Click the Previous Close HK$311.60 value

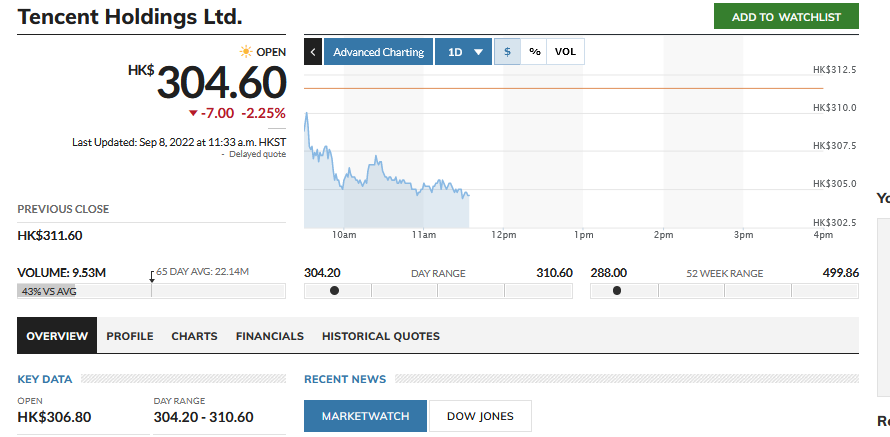[50, 236]
